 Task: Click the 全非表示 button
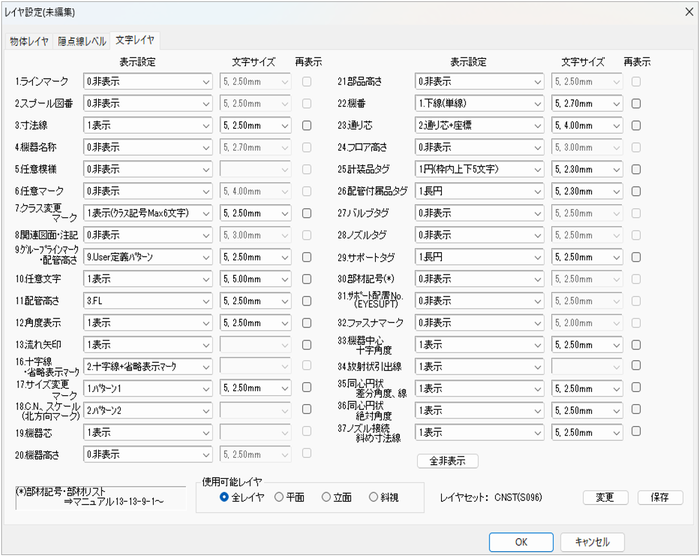point(447,461)
